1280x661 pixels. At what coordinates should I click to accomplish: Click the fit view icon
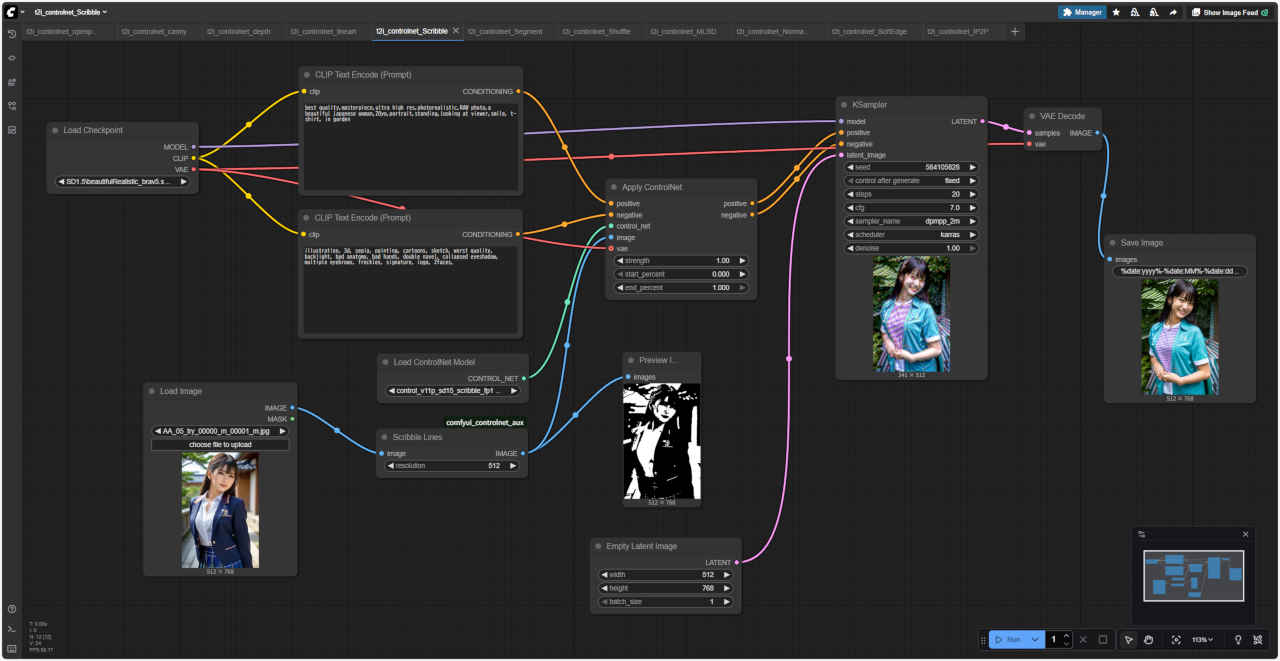click(x=1176, y=640)
